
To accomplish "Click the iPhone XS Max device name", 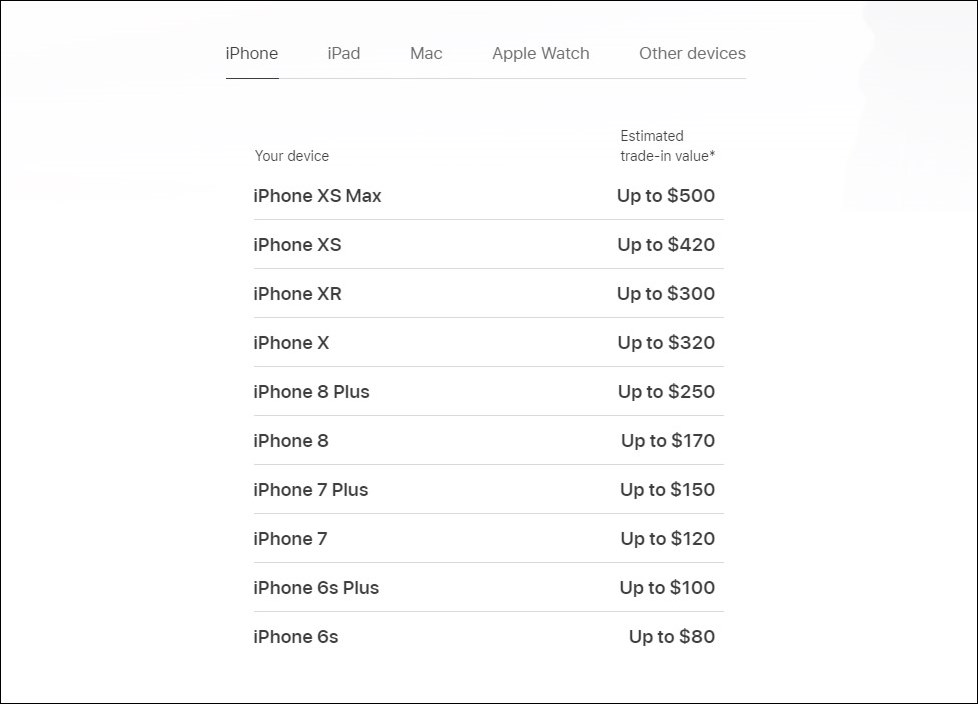I will pyautogui.click(x=317, y=196).
